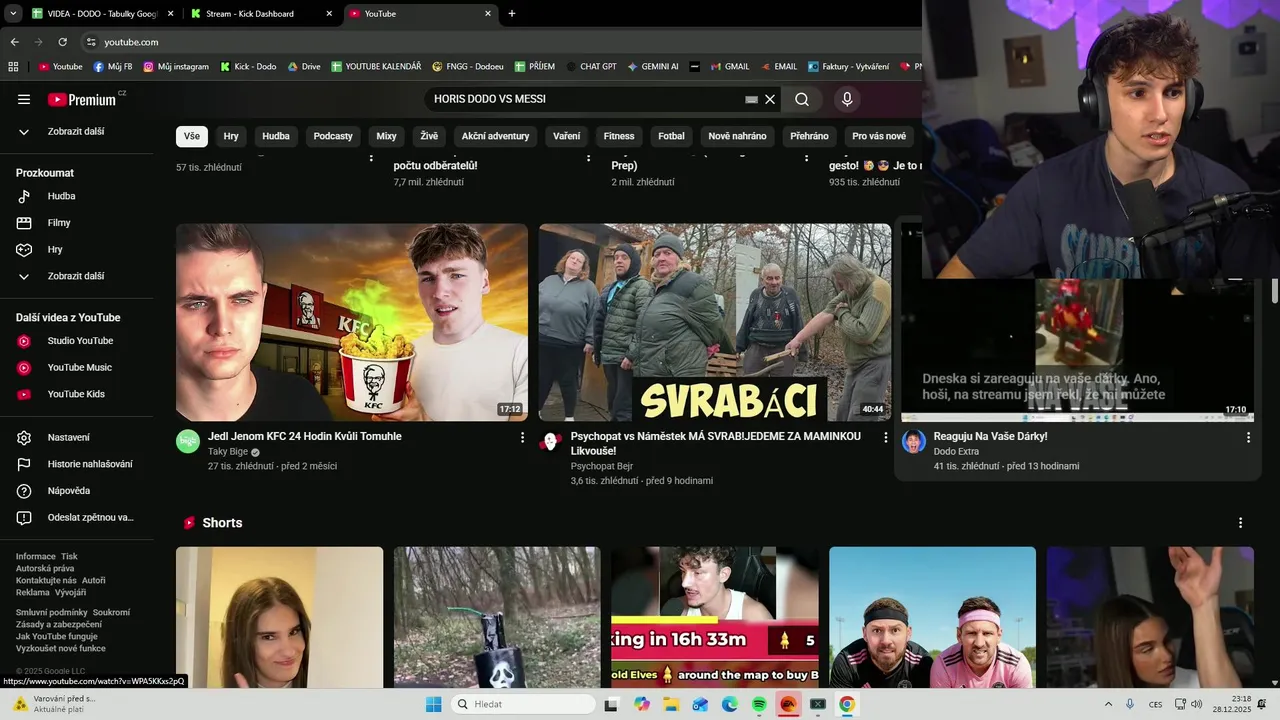Play the Svrabáci video thumbnail
This screenshot has height=720, width=1280.
pos(715,322)
